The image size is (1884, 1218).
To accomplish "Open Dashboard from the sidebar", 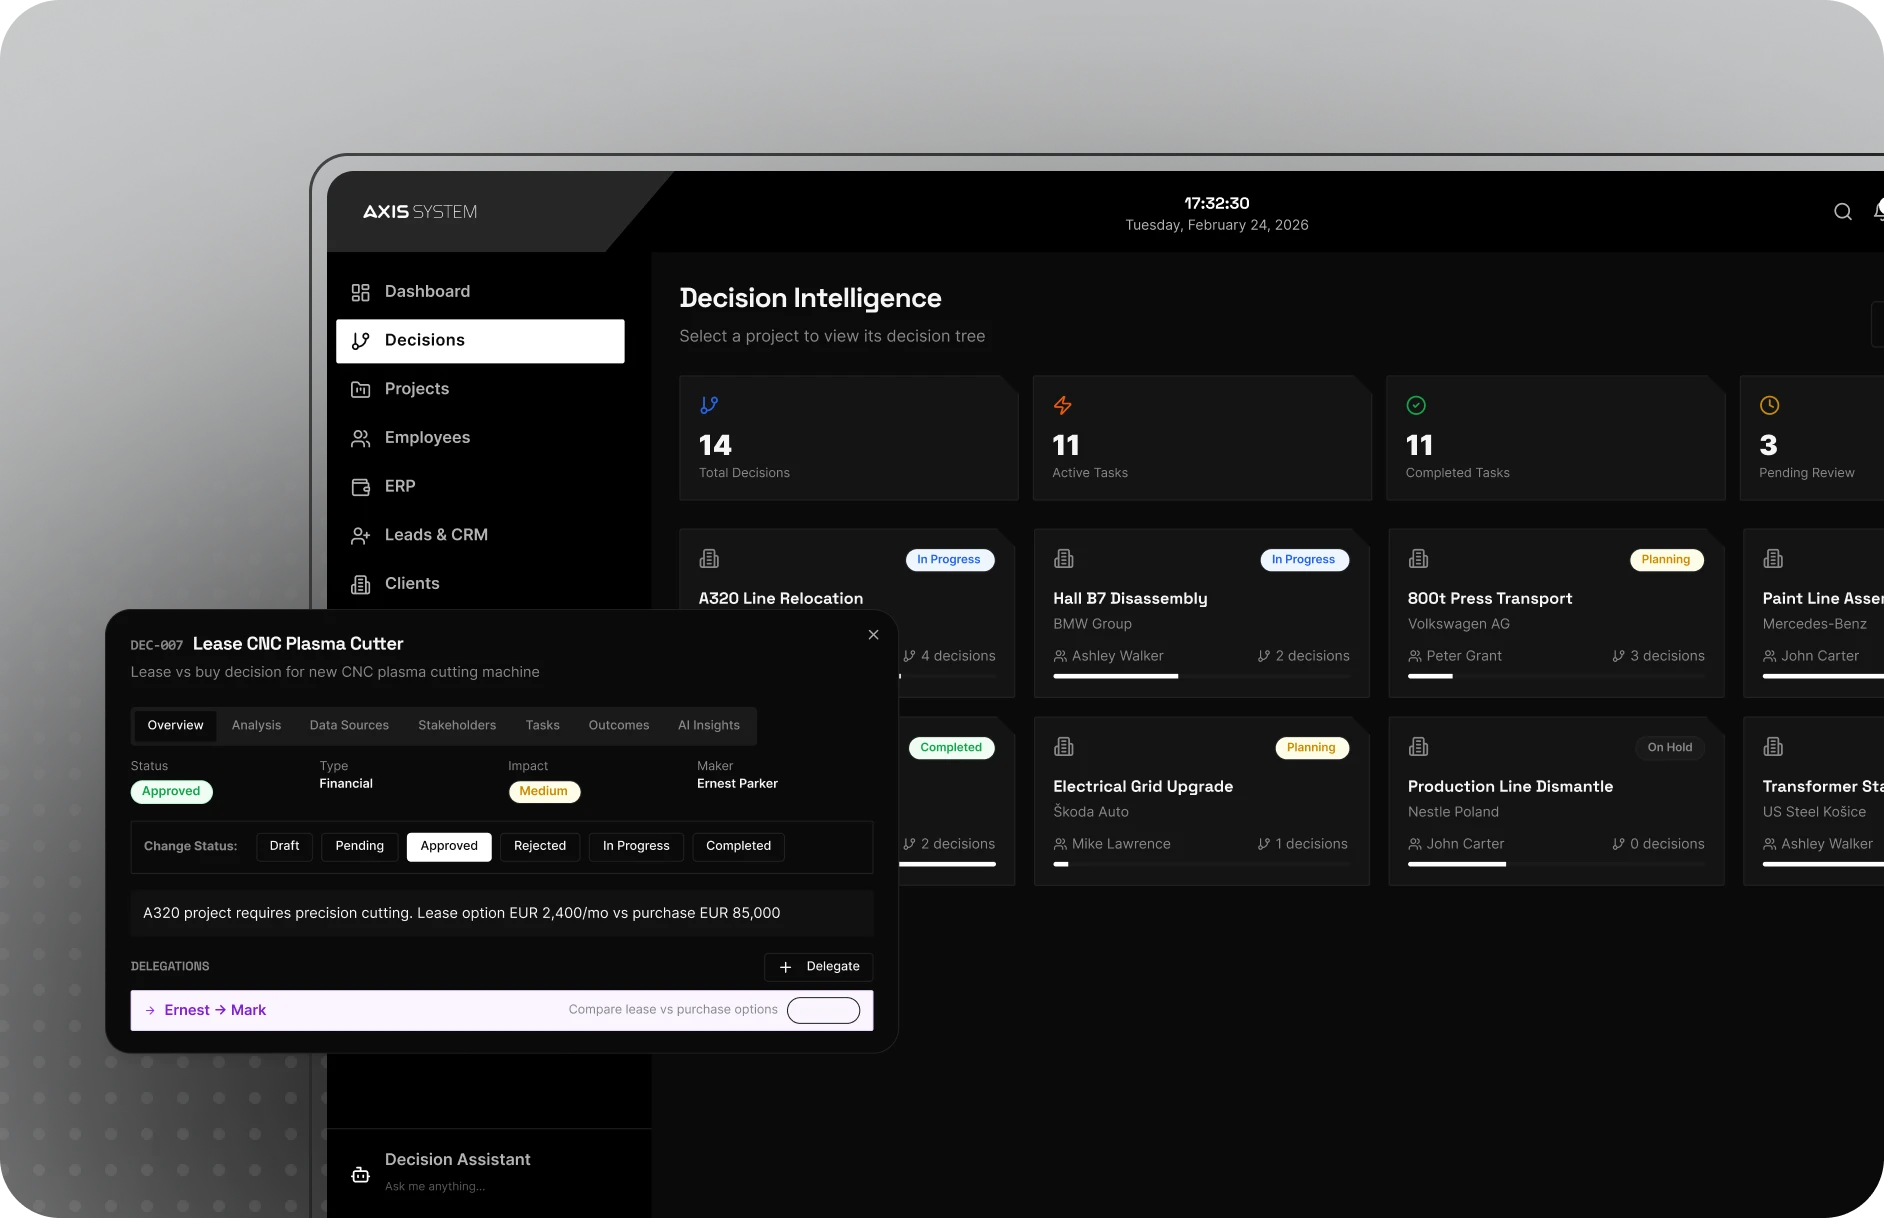I will (x=426, y=291).
